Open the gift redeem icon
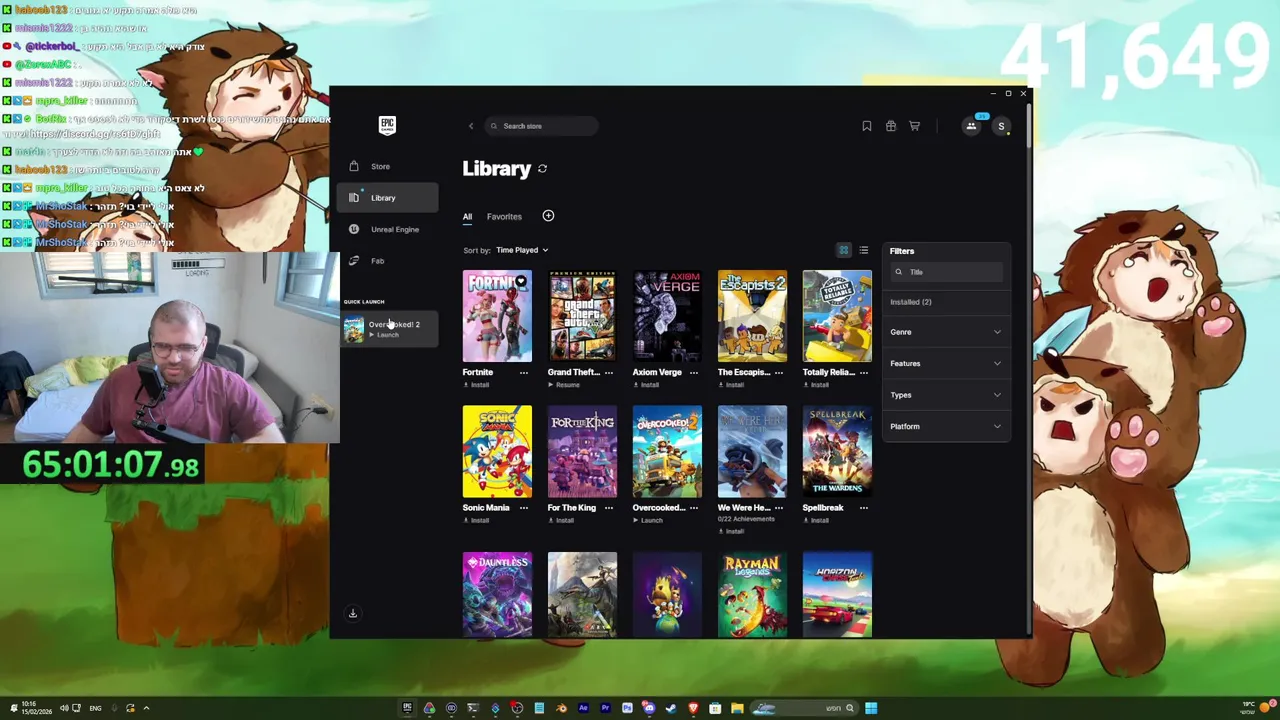 coord(891,126)
